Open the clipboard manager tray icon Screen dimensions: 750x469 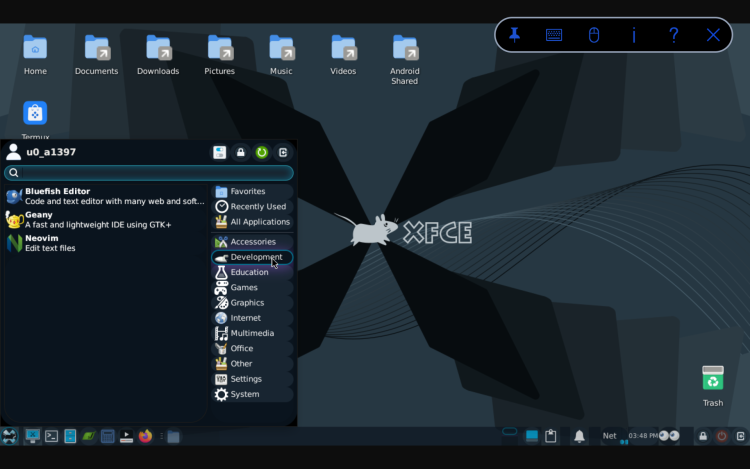[551, 436]
